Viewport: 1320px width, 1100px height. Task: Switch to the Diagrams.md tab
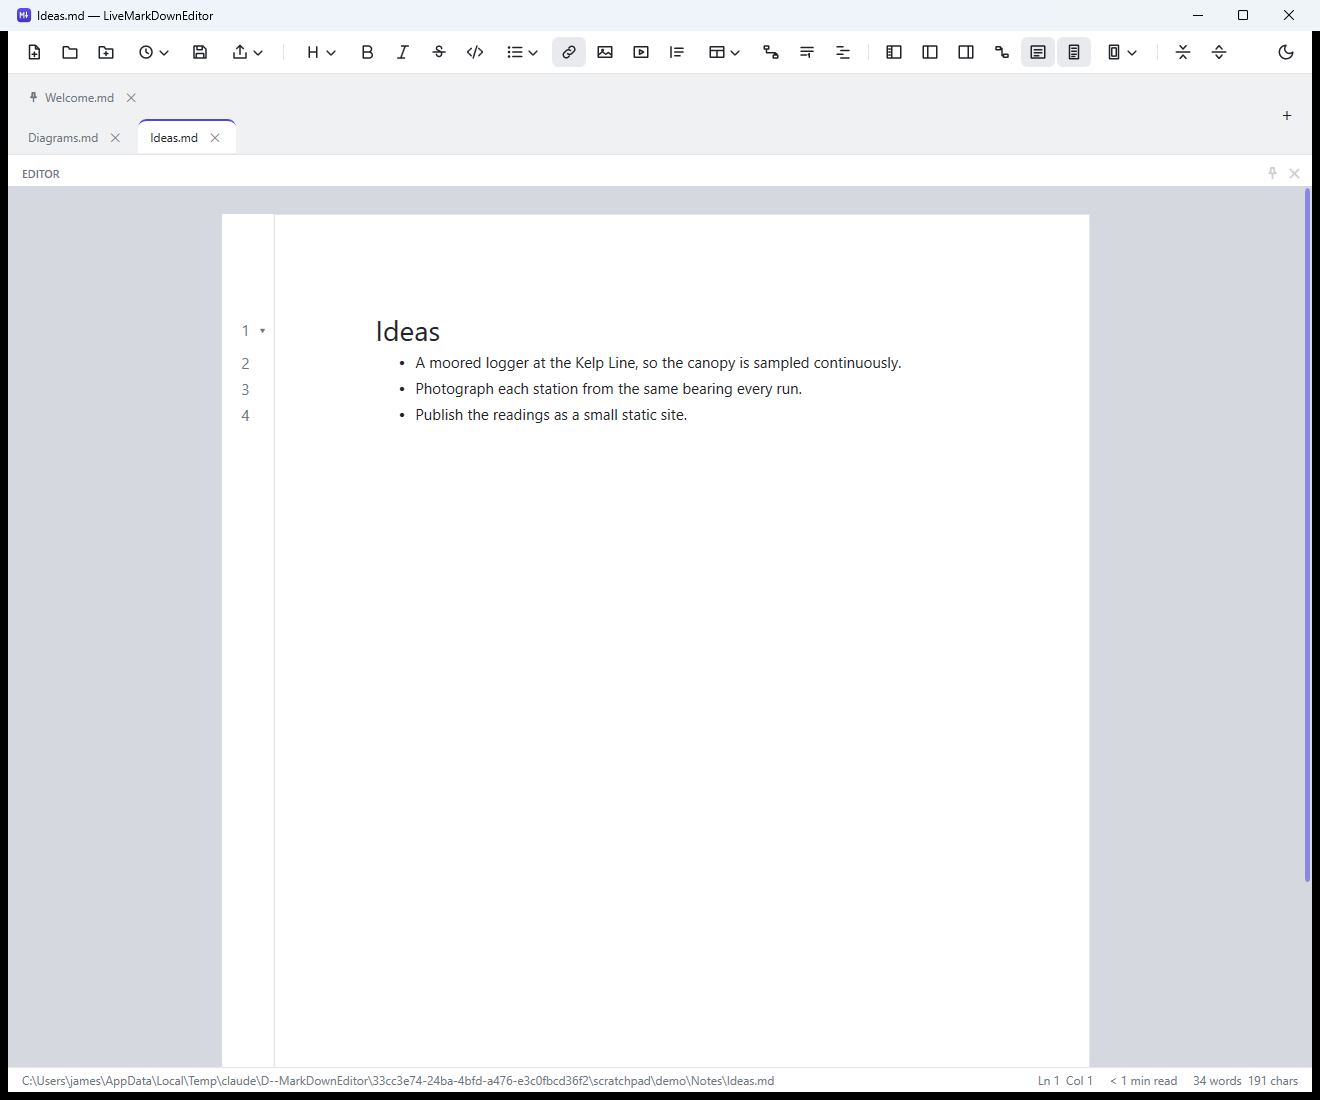[x=63, y=138]
